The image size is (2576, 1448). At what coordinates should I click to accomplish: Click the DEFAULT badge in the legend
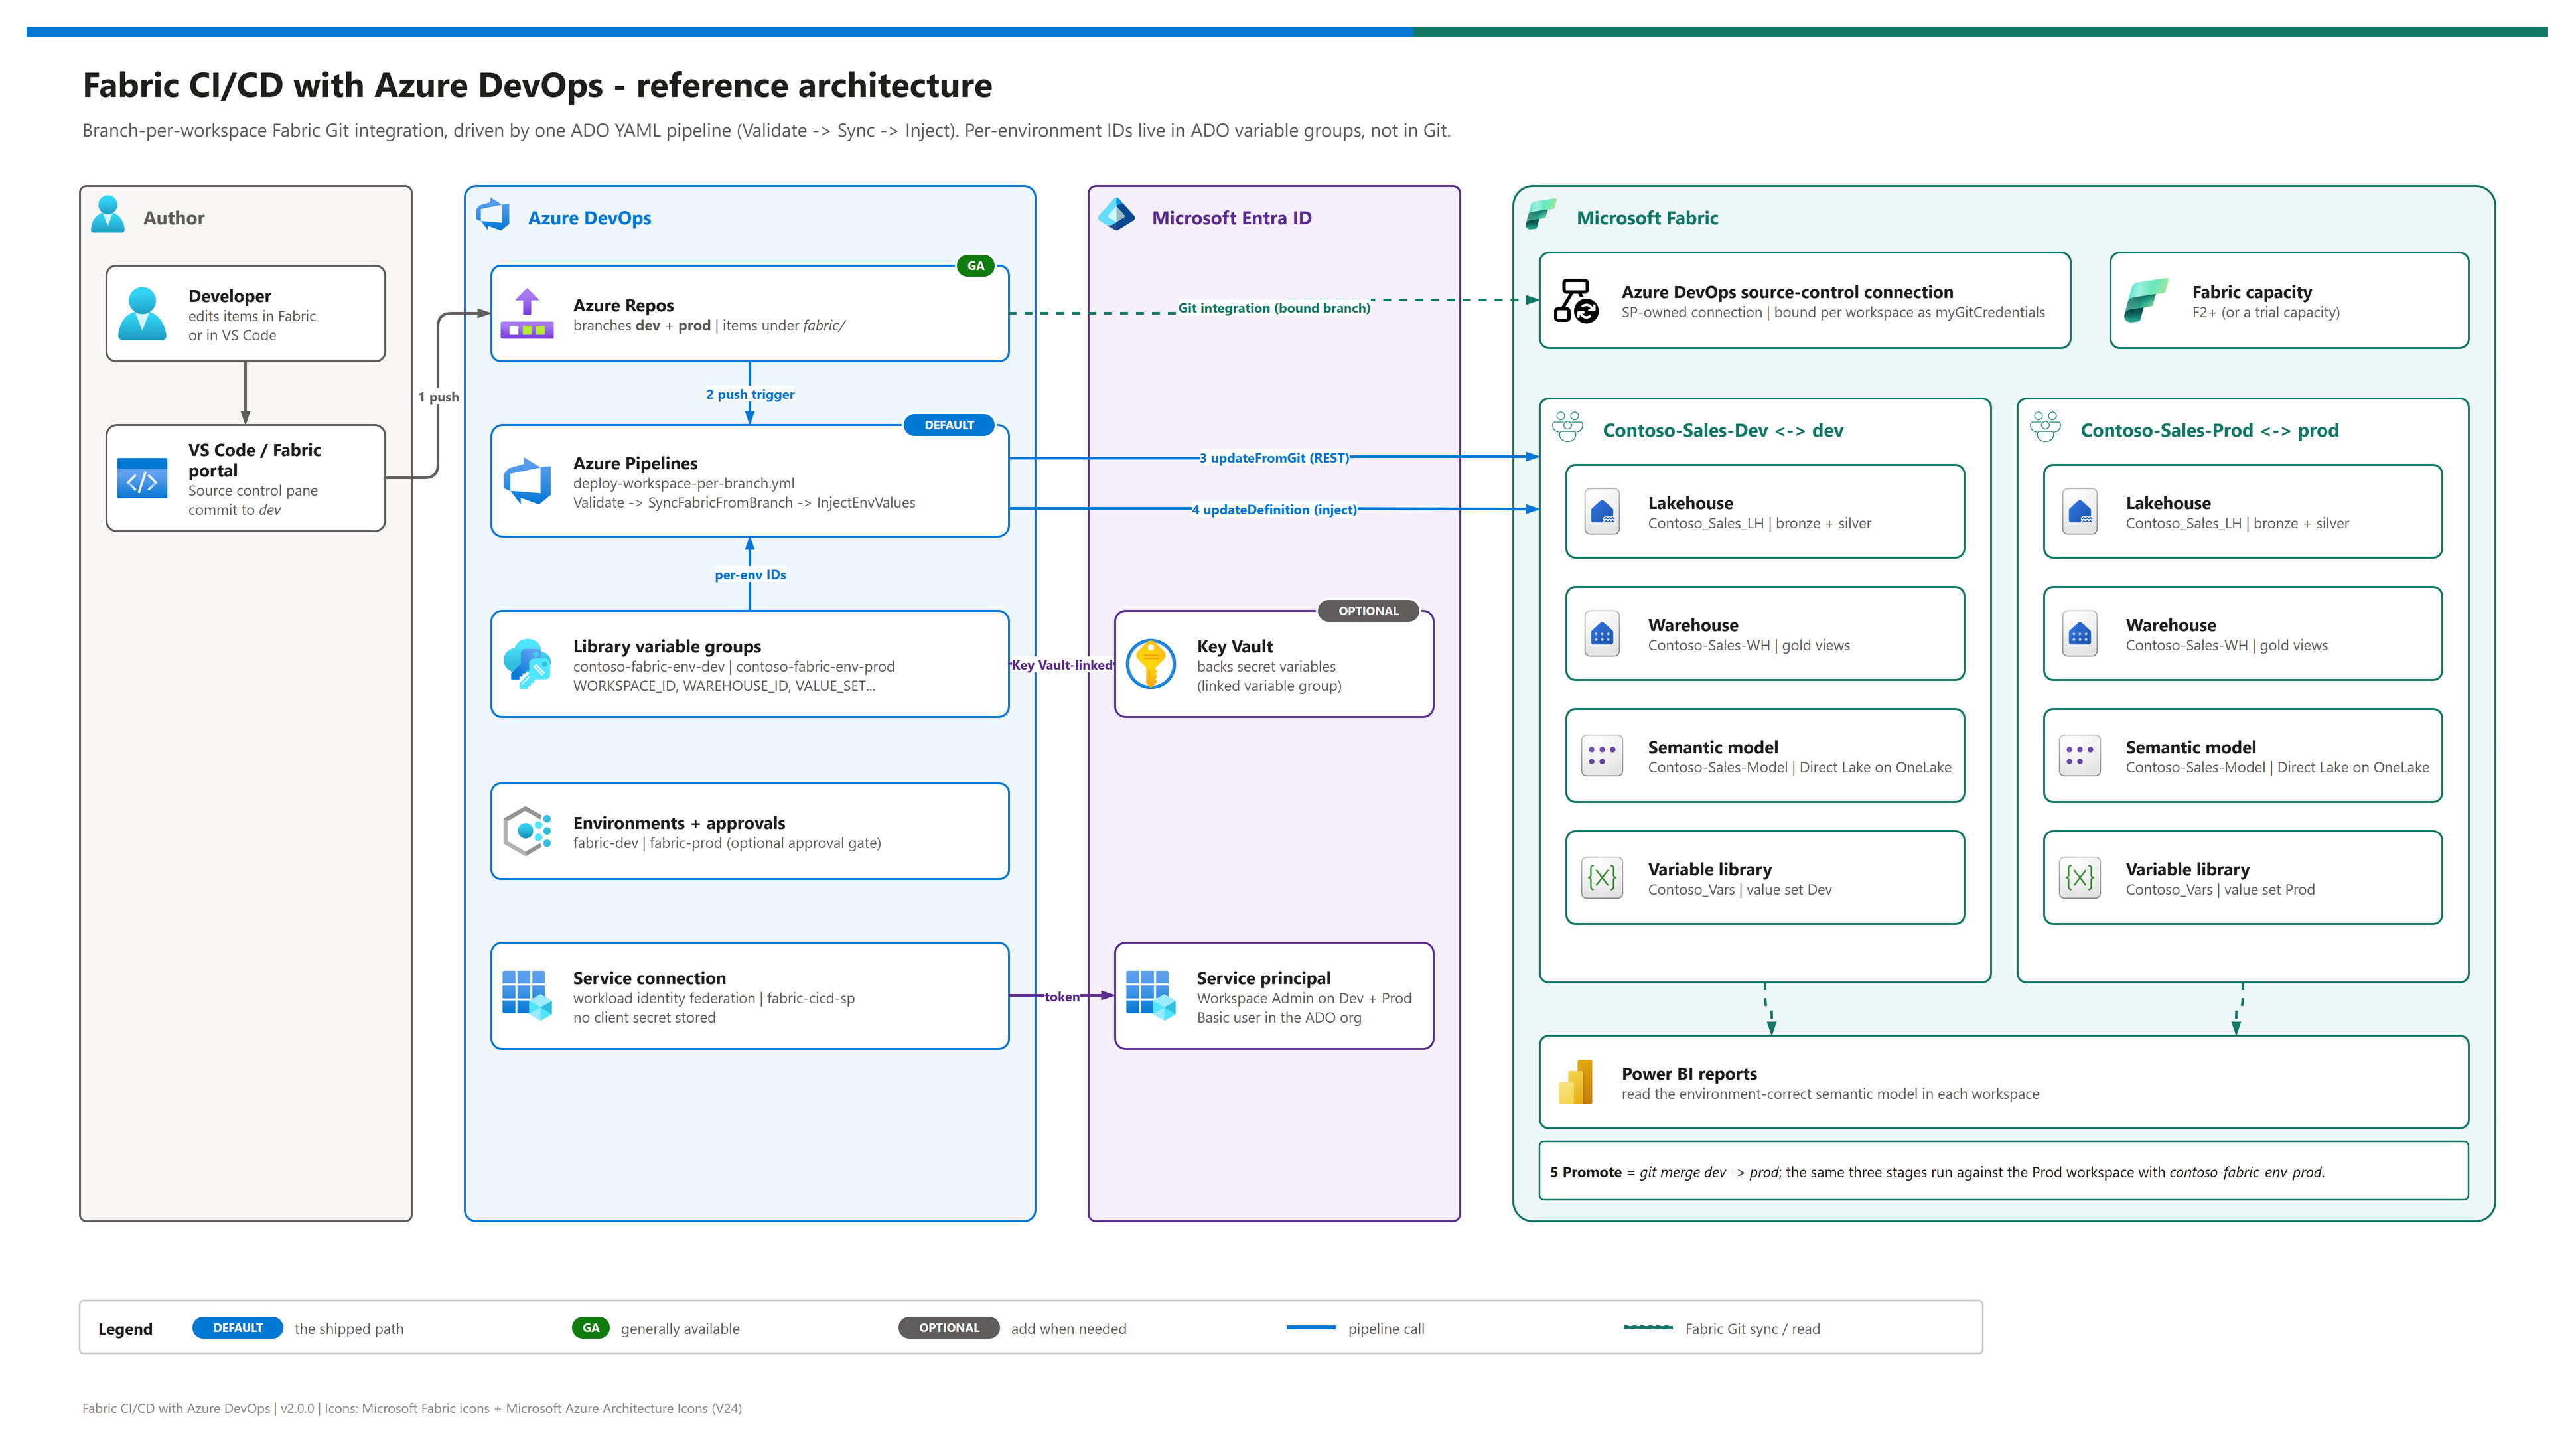tap(238, 1328)
